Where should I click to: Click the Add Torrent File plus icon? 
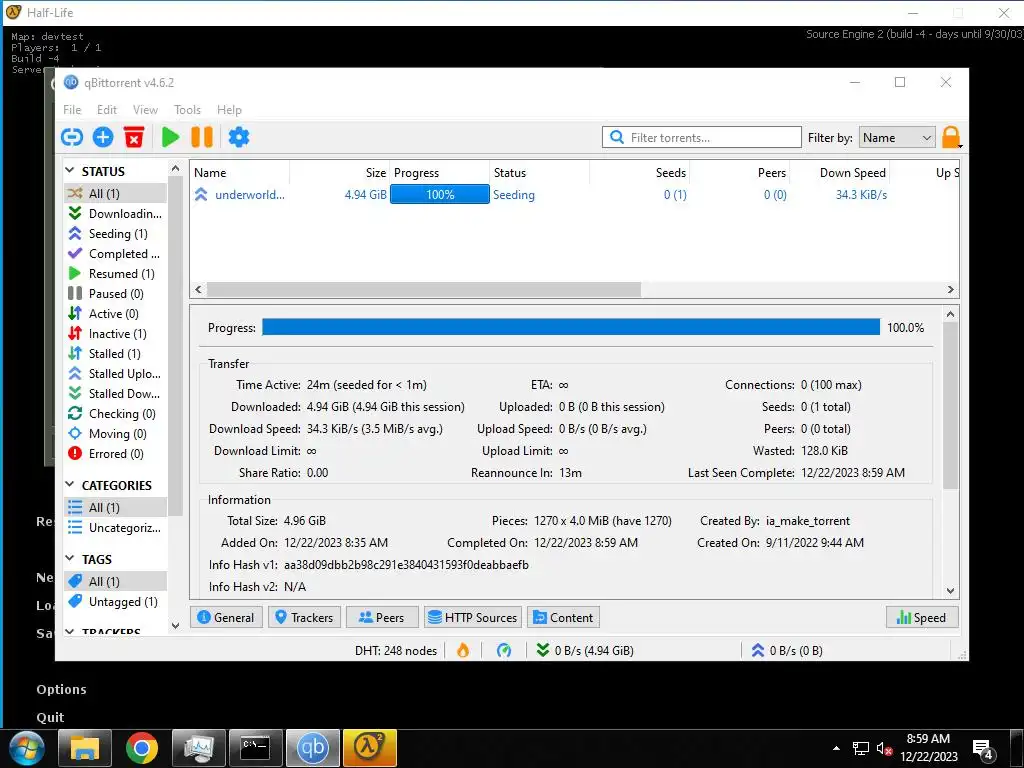pyautogui.click(x=103, y=137)
